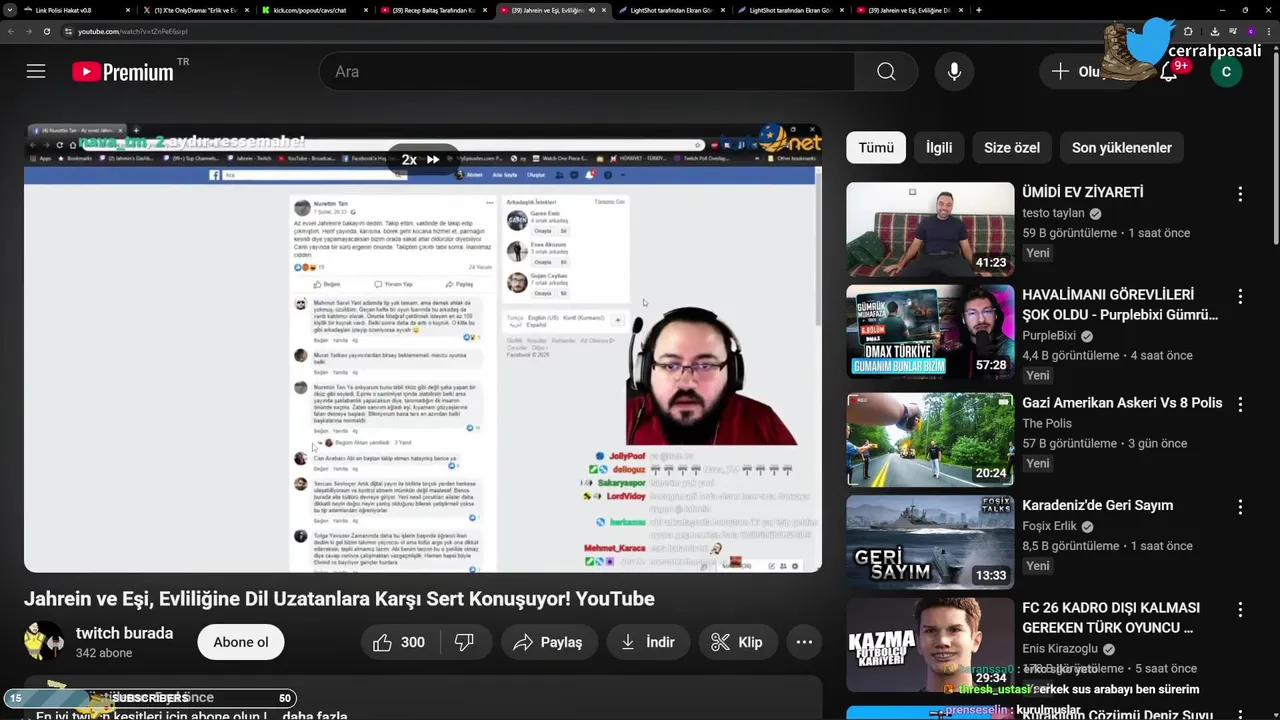Open browser extensions puzzle icon

tap(1188, 31)
